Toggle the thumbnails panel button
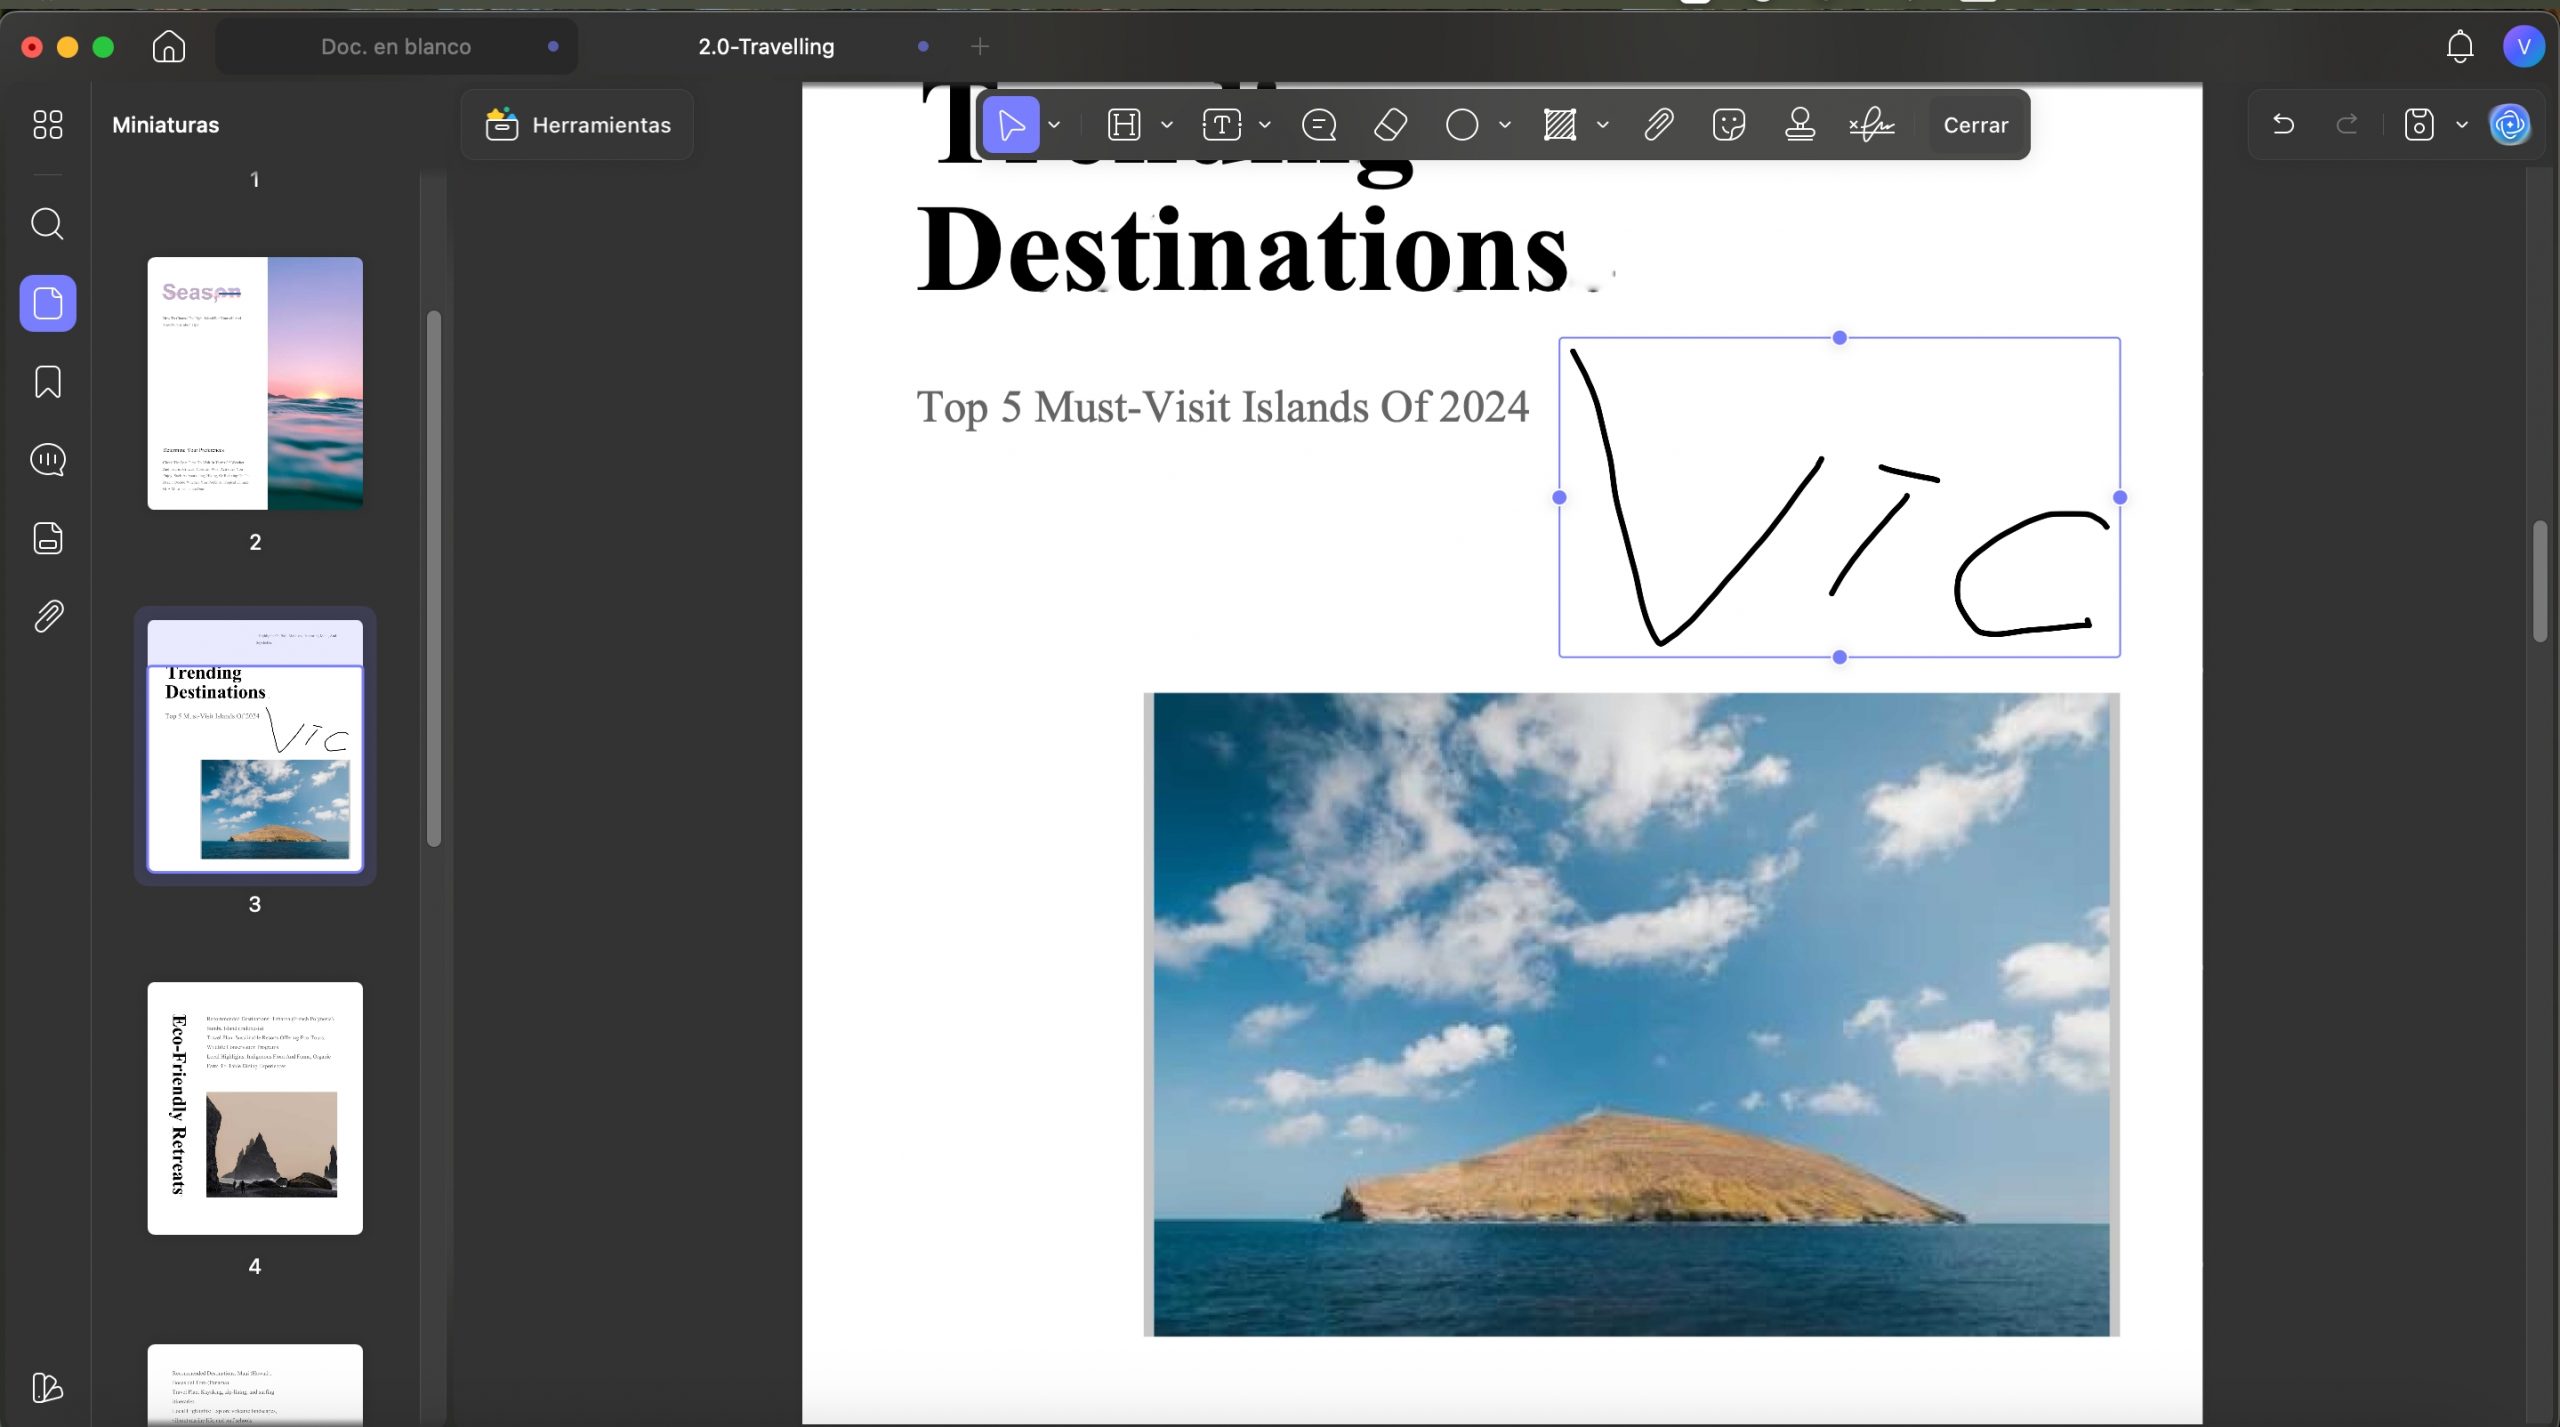Image resolution: width=2560 pixels, height=1427 pixels. pos(47,303)
